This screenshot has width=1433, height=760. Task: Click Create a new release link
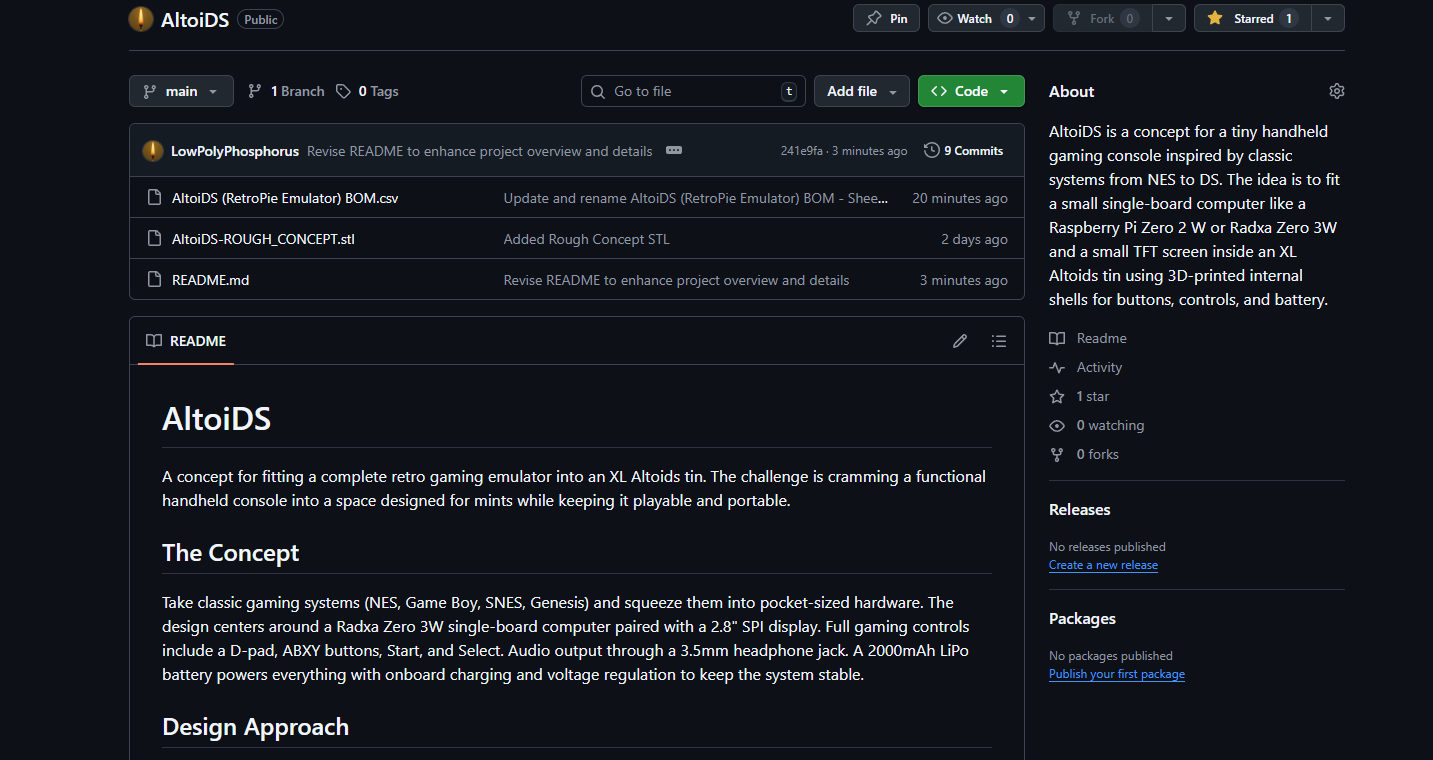click(x=1103, y=565)
